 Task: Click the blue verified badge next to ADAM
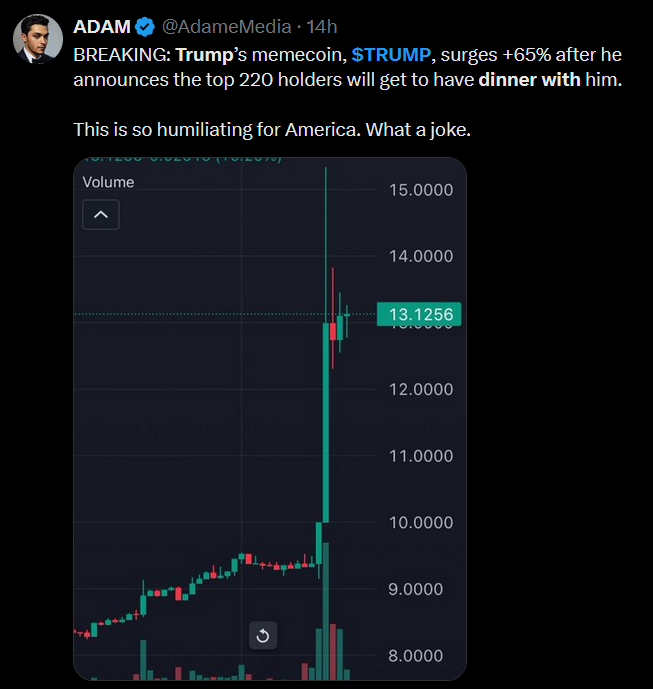click(x=145, y=27)
